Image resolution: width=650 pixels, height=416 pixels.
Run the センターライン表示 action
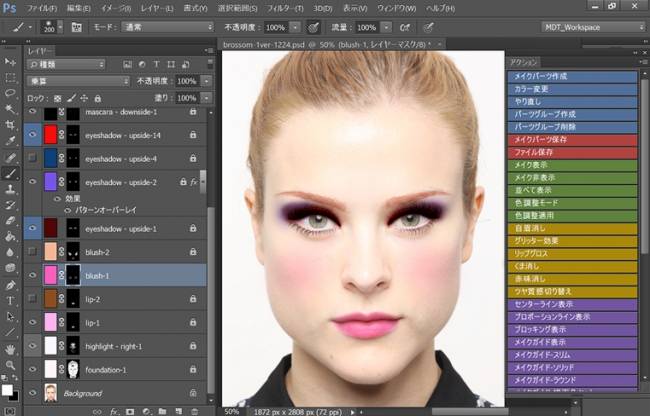click(x=572, y=305)
